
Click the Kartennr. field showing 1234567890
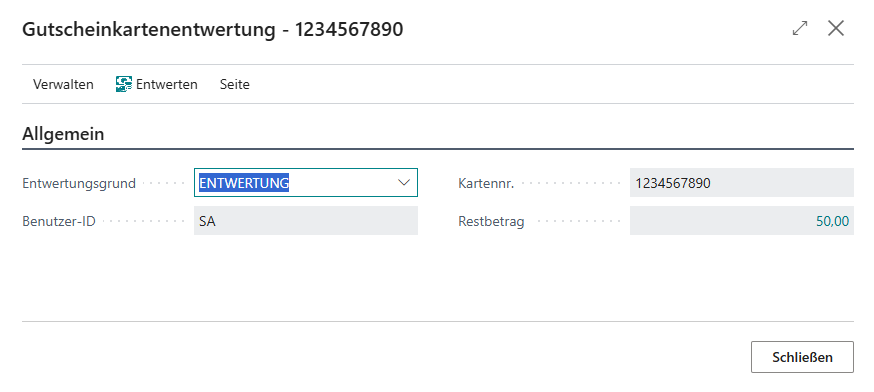pyautogui.click(x=741, y=183)
